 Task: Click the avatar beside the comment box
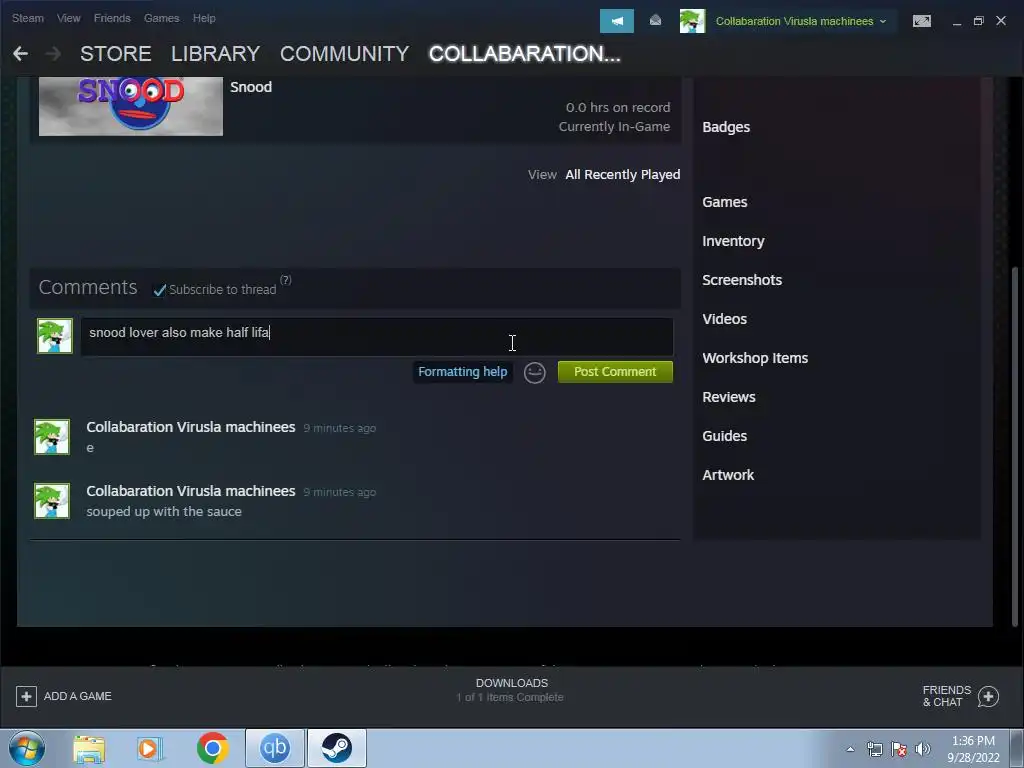[55, 336]
